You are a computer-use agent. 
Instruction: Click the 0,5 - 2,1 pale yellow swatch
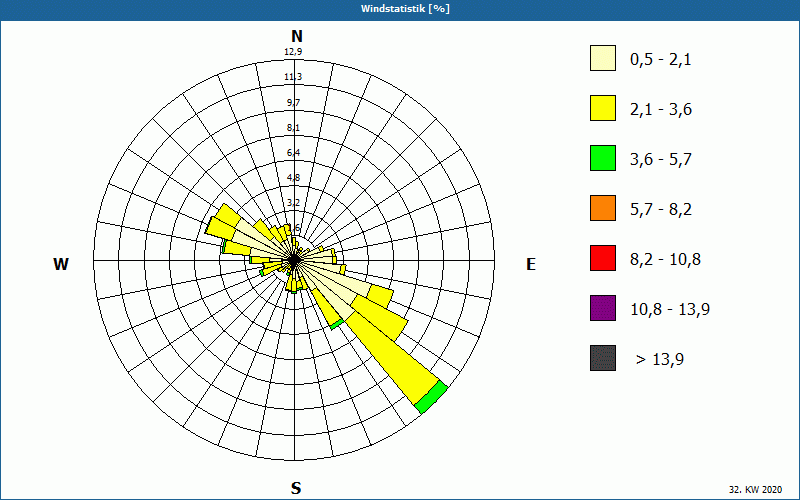(603, 58)
